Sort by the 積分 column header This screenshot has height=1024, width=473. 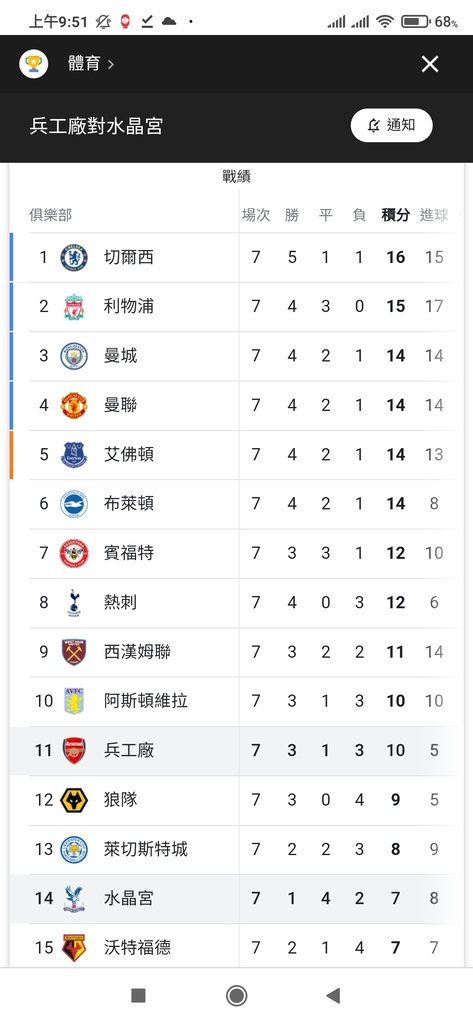[395, 215]
